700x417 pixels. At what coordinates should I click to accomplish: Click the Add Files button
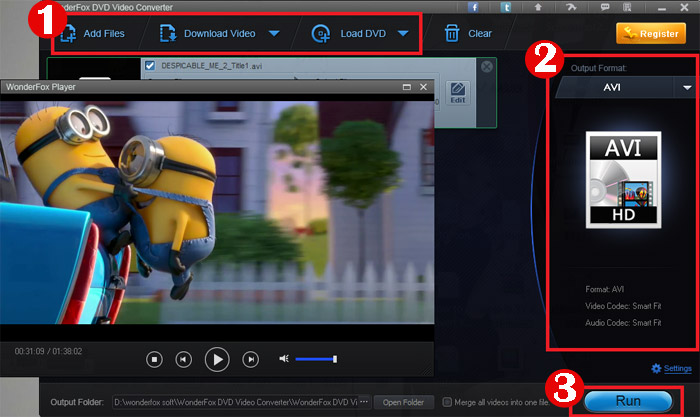(x=92, y=33)
